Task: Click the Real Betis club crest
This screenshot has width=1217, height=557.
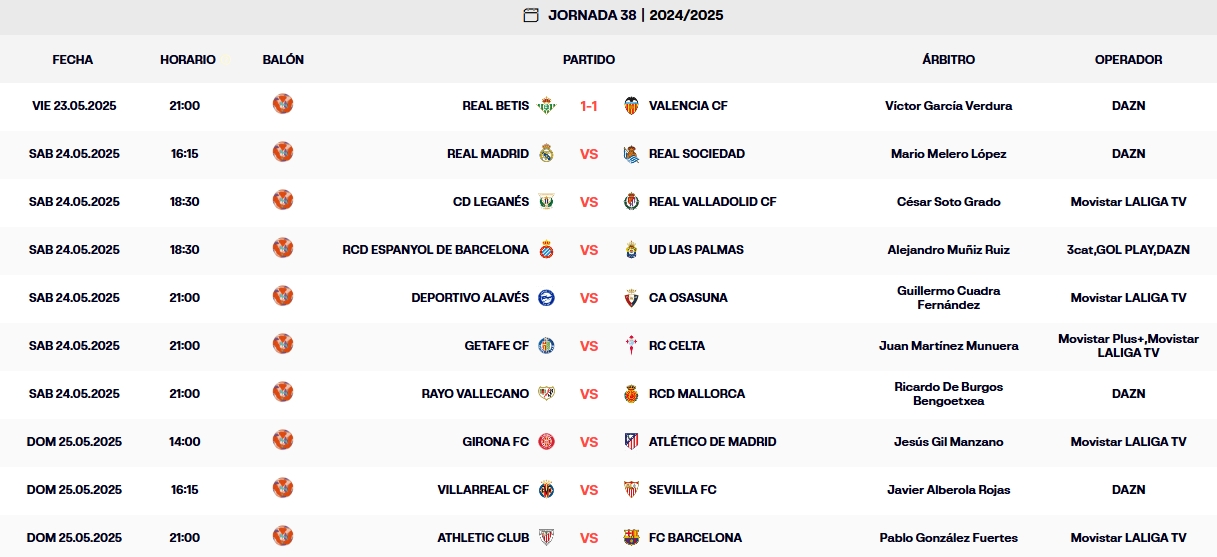Action: click(x=546, y=105)
